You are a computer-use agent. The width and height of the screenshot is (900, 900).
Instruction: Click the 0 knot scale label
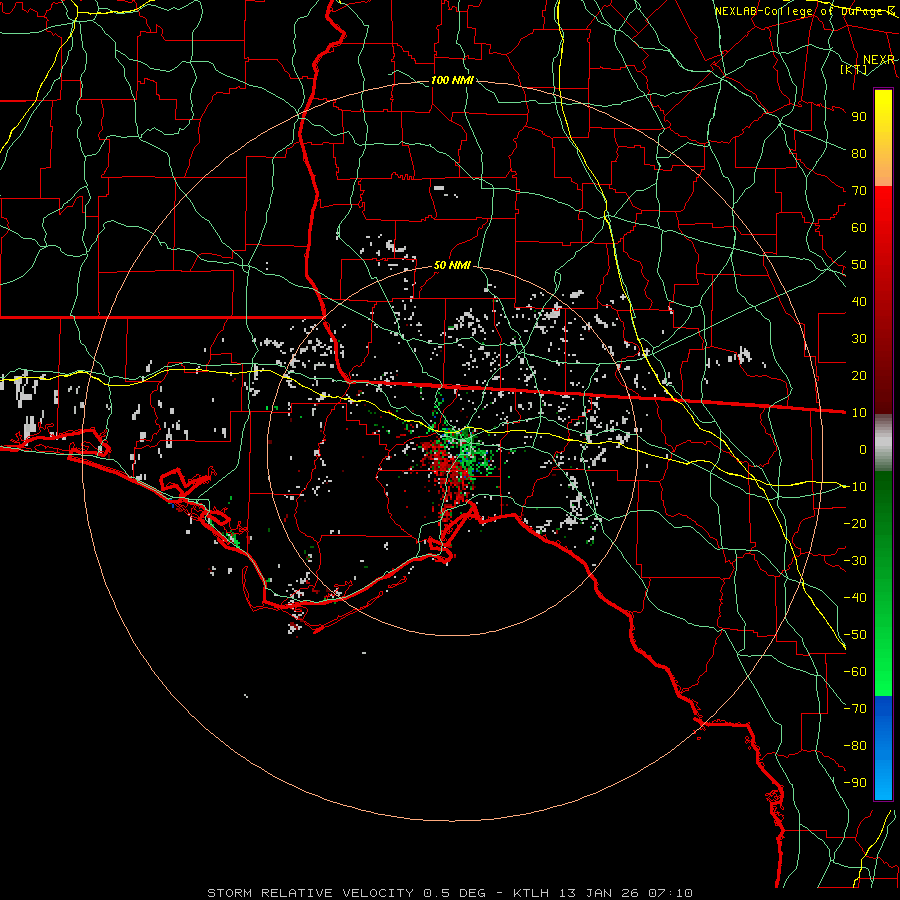pyautogui.click(x=863, y=449)
